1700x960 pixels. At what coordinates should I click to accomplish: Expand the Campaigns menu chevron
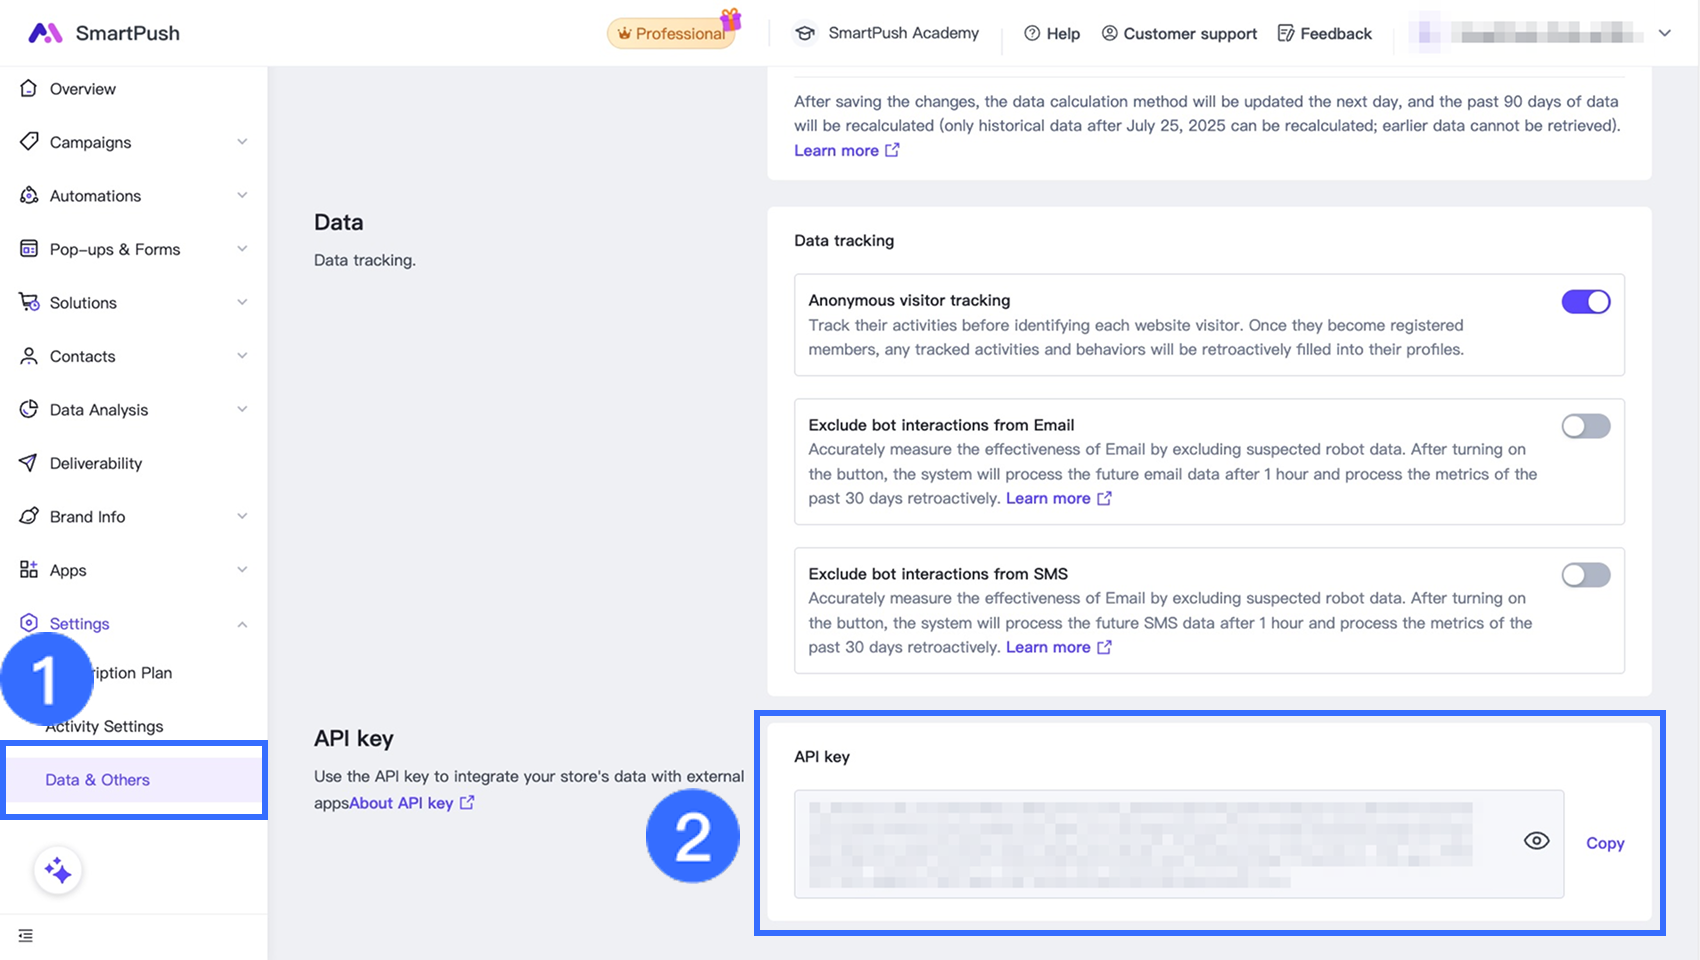(242, 142)
